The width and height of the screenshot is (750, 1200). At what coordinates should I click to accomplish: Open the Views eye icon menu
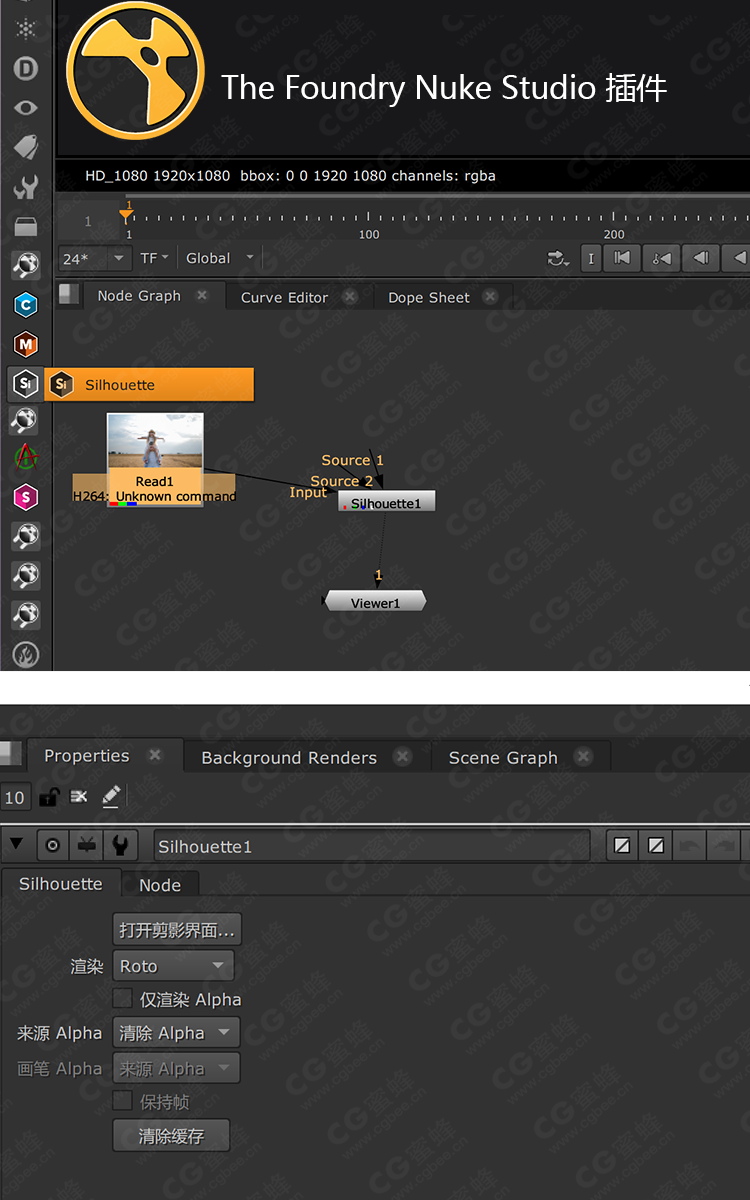(x=26, y=107)
